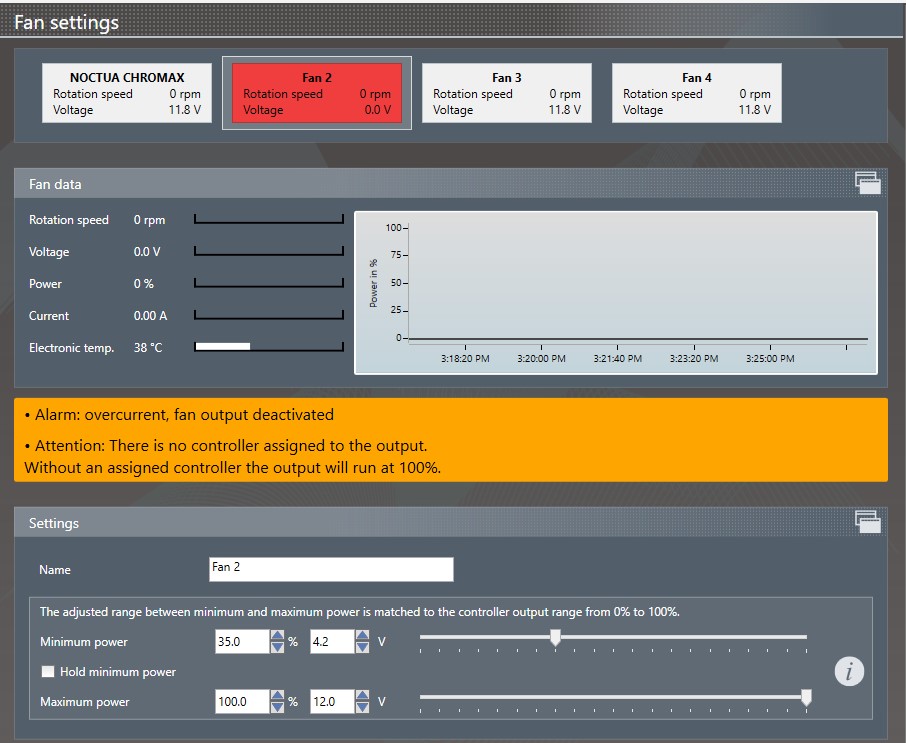Switch to the Fan 4 tile
Image resolution: width=906 pixels, height=743 pixels.
click(x=697, y=93)
